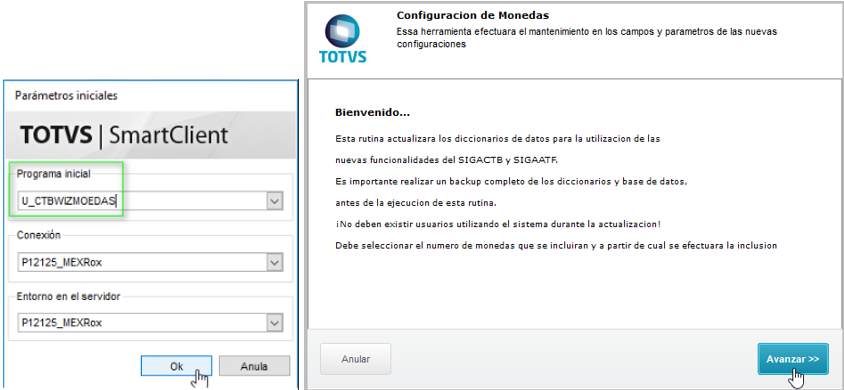
Task: Confirm the initial parameters with Ok
Action: coord(177,366)
